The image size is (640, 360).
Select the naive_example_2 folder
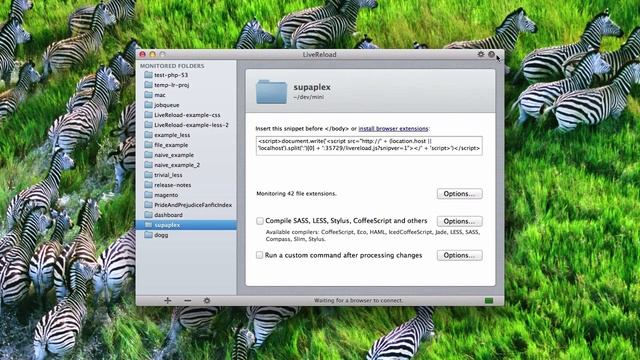(x=186, y=165)
